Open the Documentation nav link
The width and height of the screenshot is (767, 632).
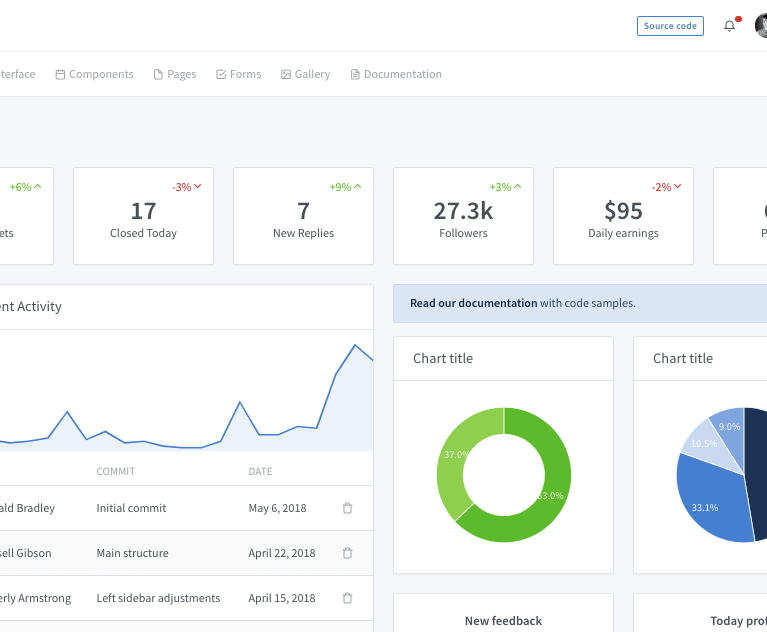click(396, 74)
